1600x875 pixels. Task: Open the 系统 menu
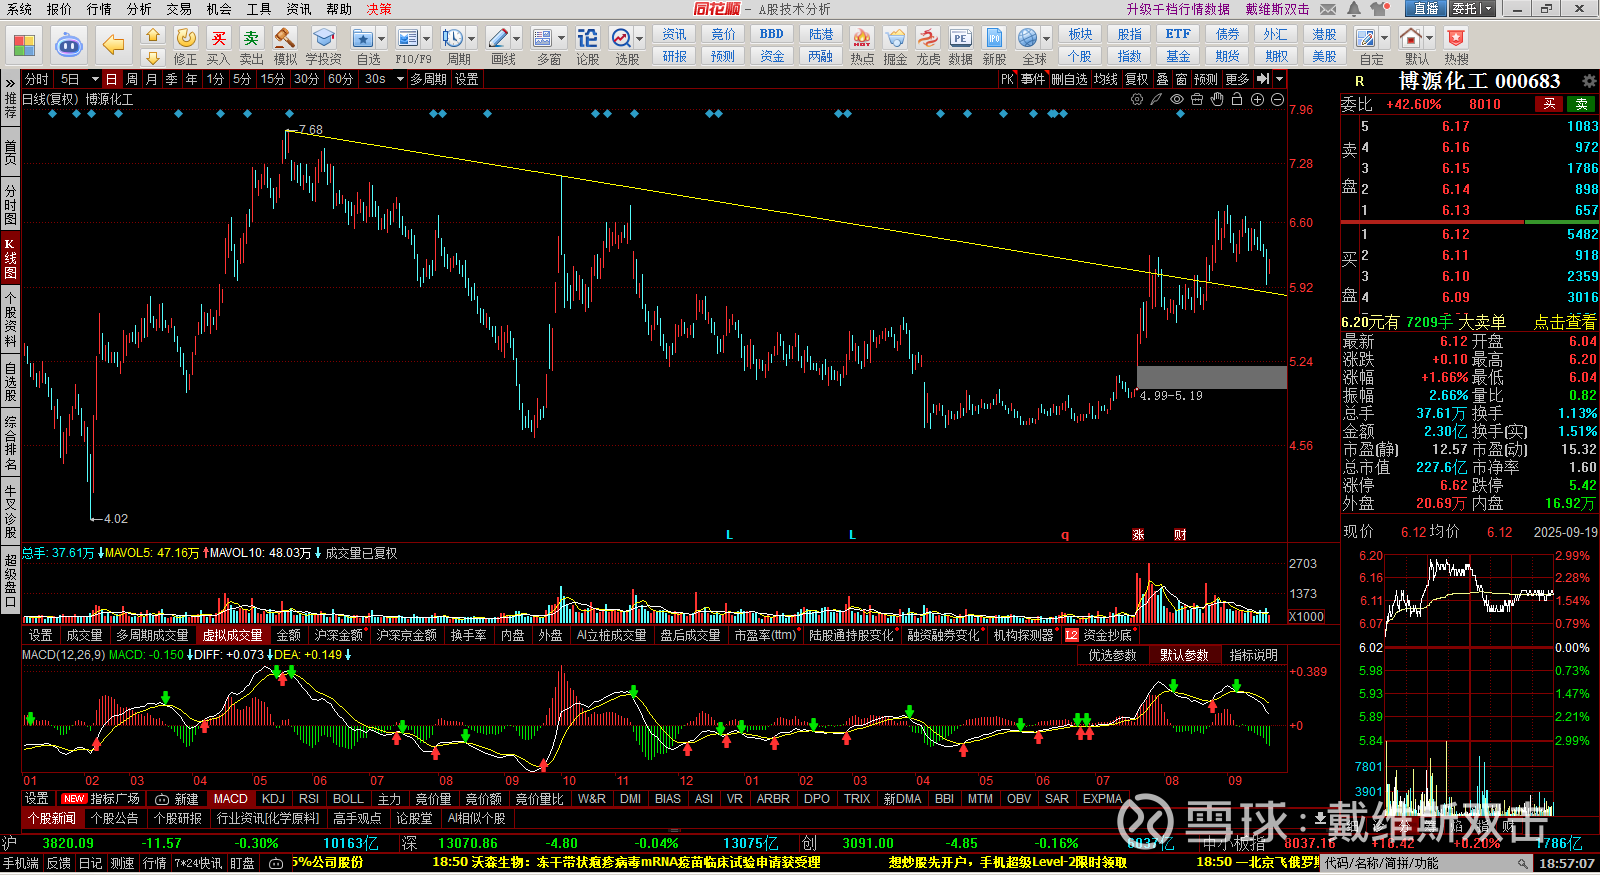coord(19,9)
